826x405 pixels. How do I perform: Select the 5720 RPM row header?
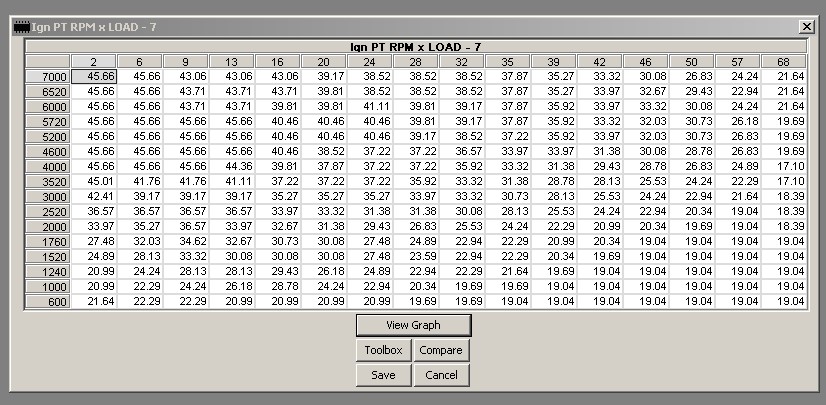coord(47,122)
